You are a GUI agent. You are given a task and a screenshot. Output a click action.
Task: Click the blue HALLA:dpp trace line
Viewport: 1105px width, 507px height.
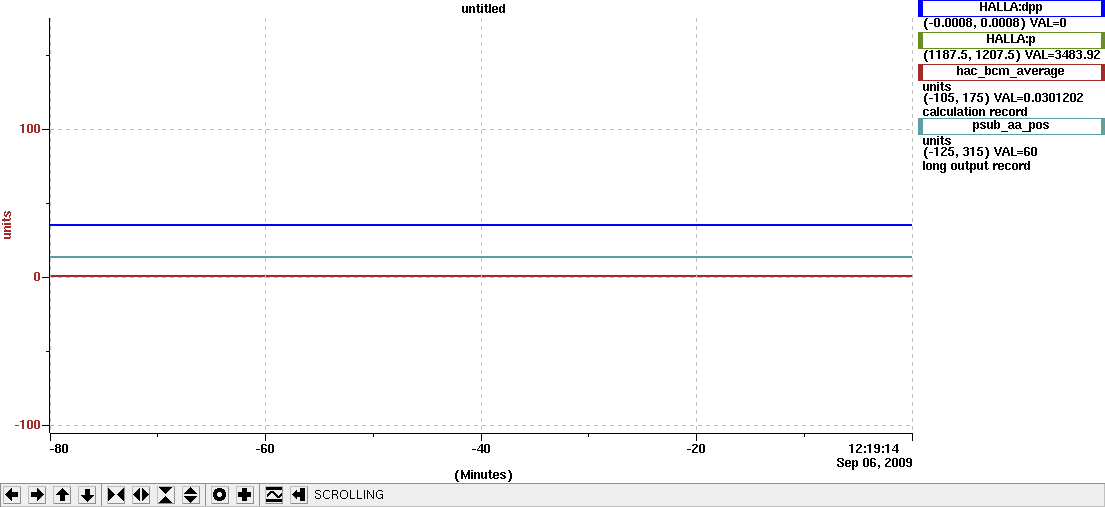click(481, 225)
